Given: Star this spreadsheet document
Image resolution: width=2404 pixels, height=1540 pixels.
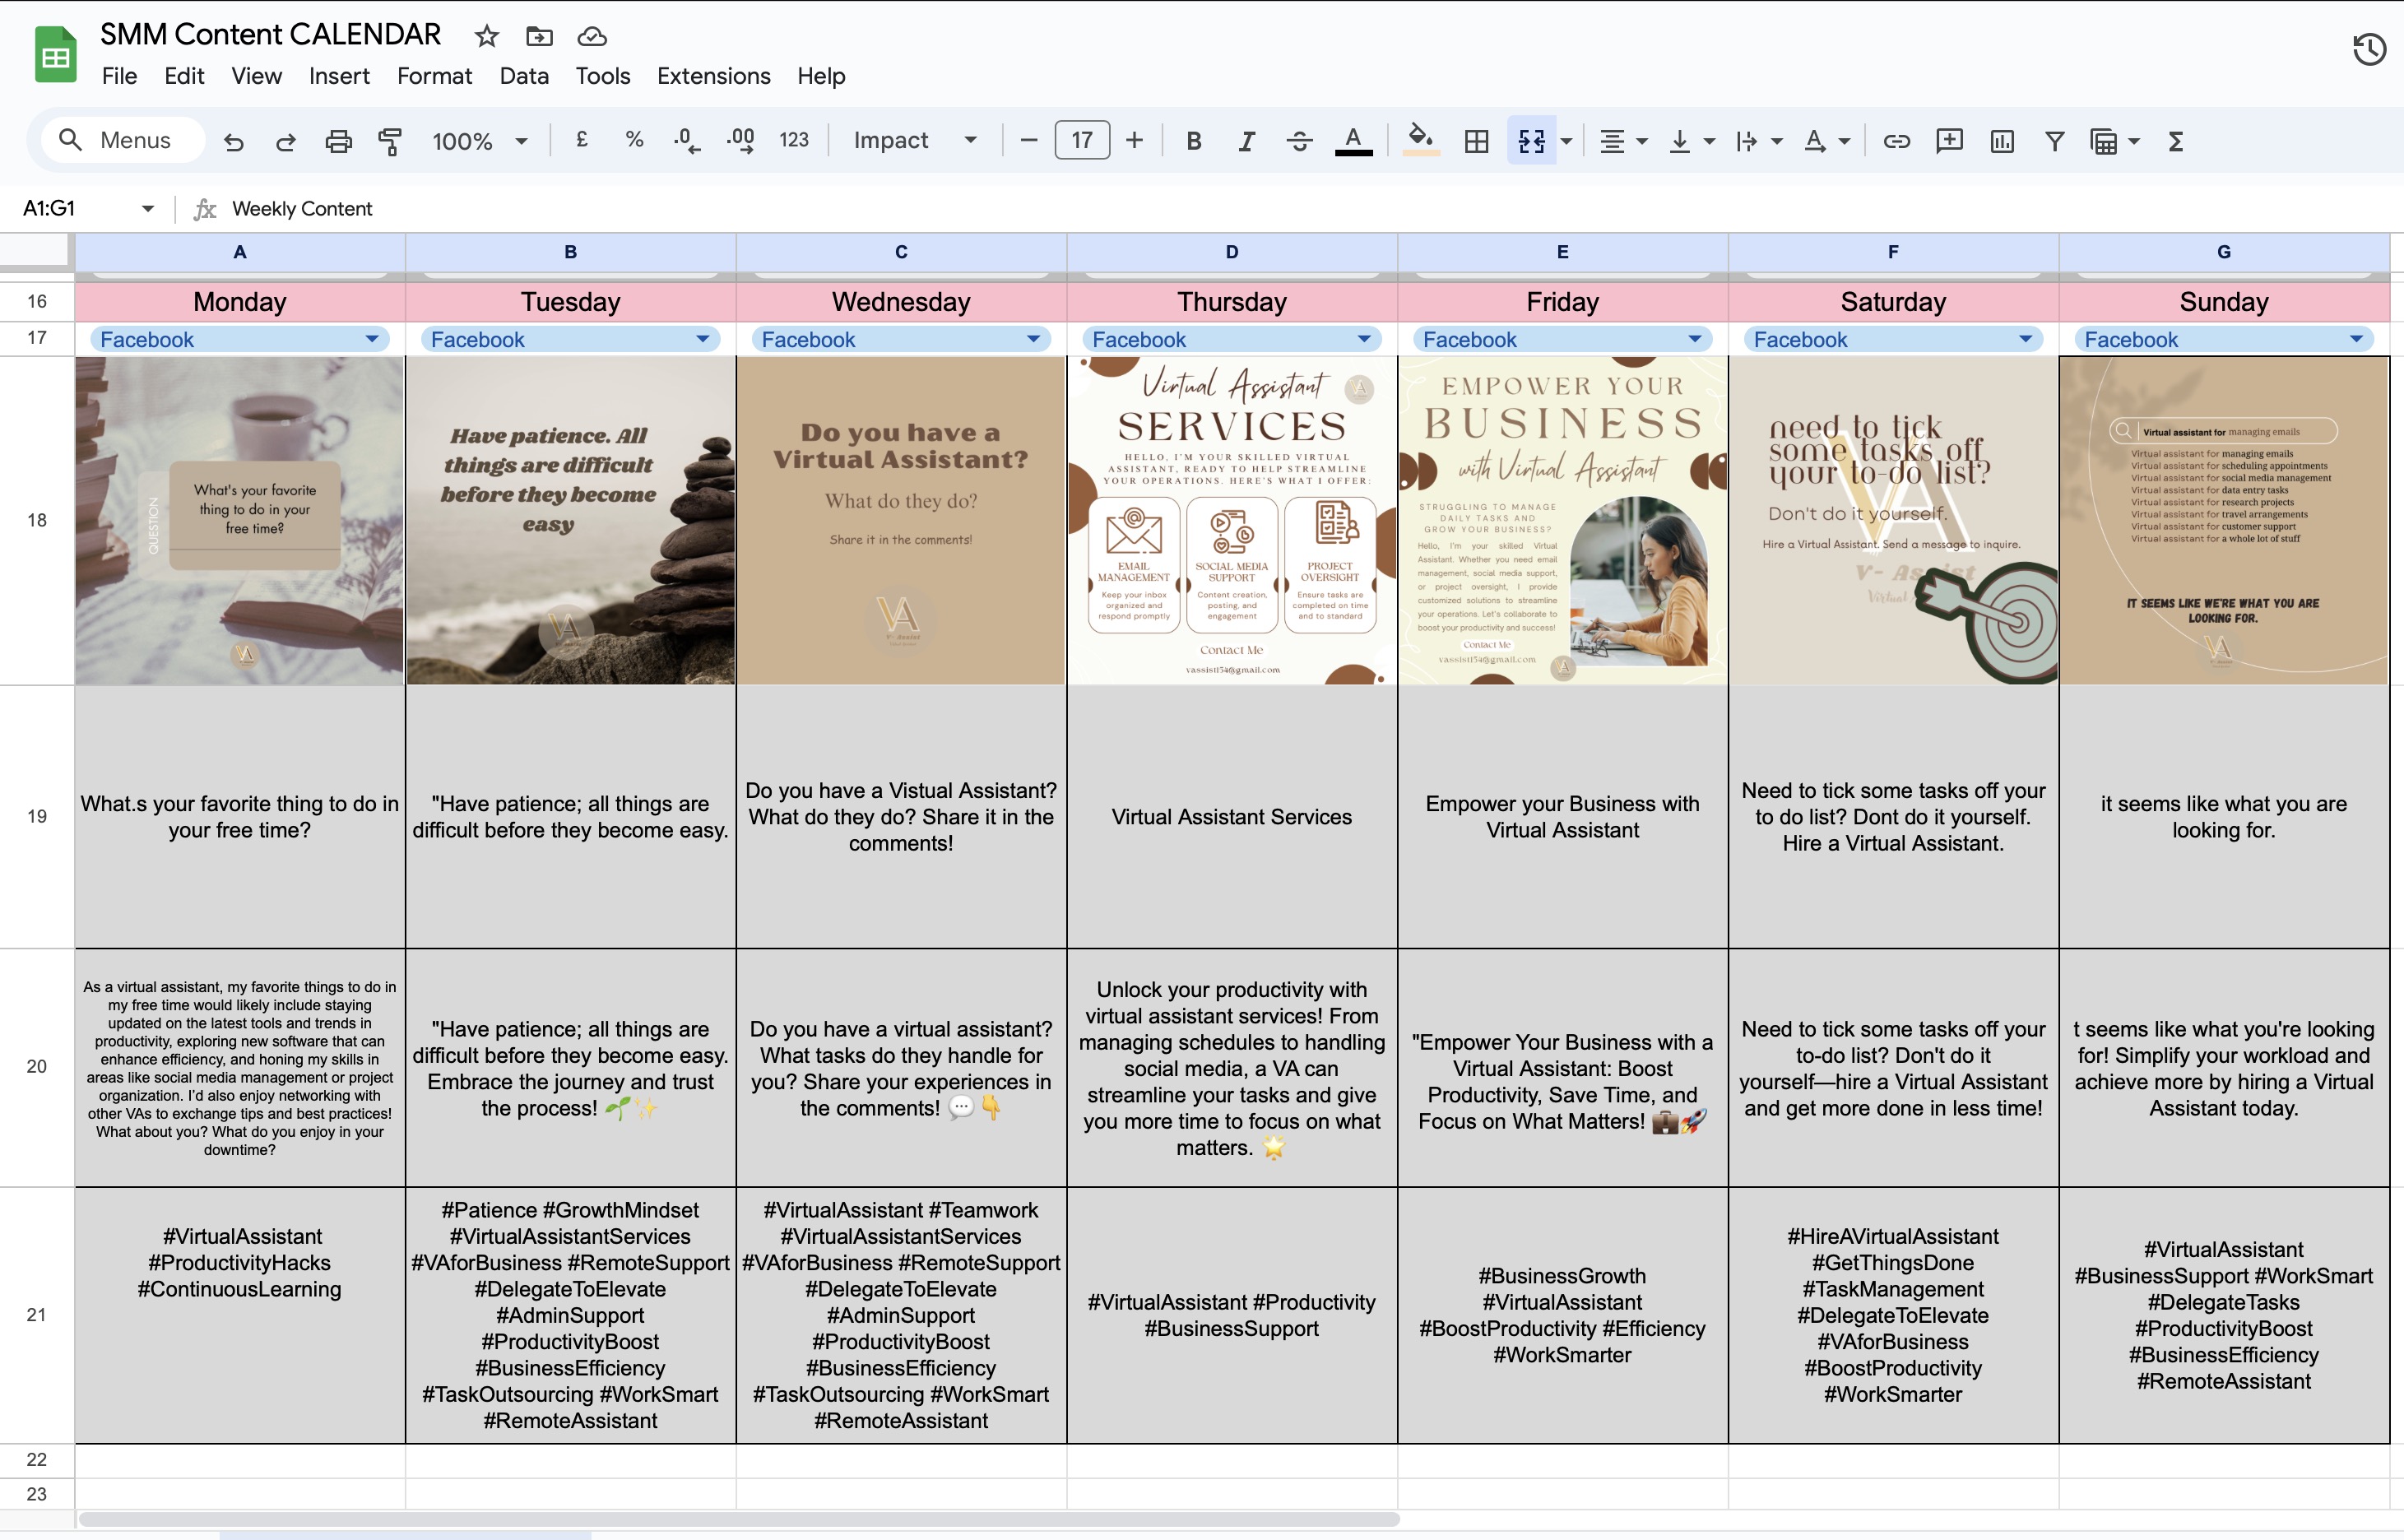Looking at the screenshot, I should pyautogui.click(x=486, y=36).
